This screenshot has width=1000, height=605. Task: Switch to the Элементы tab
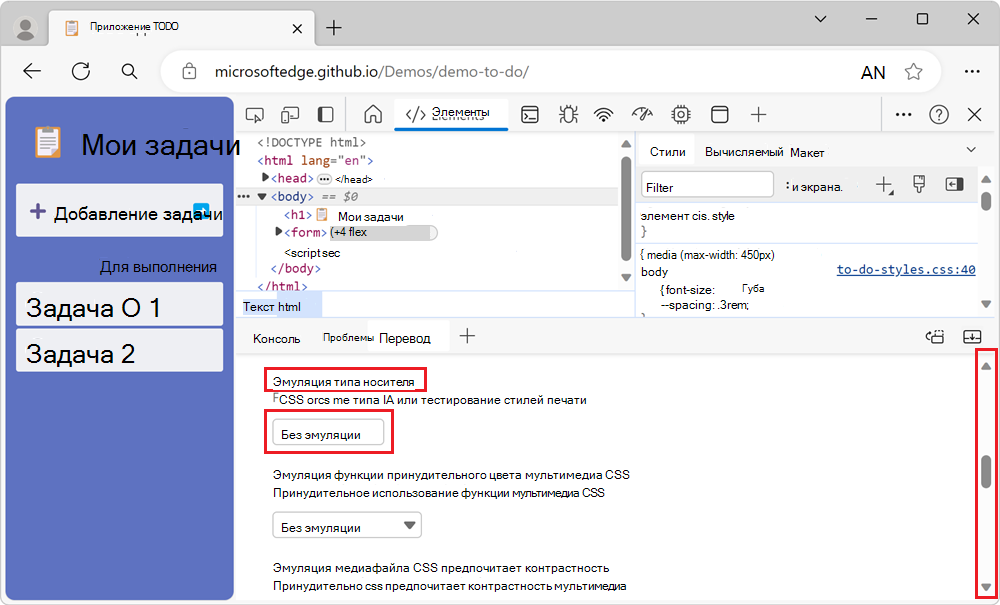click(x=451, y=114)
